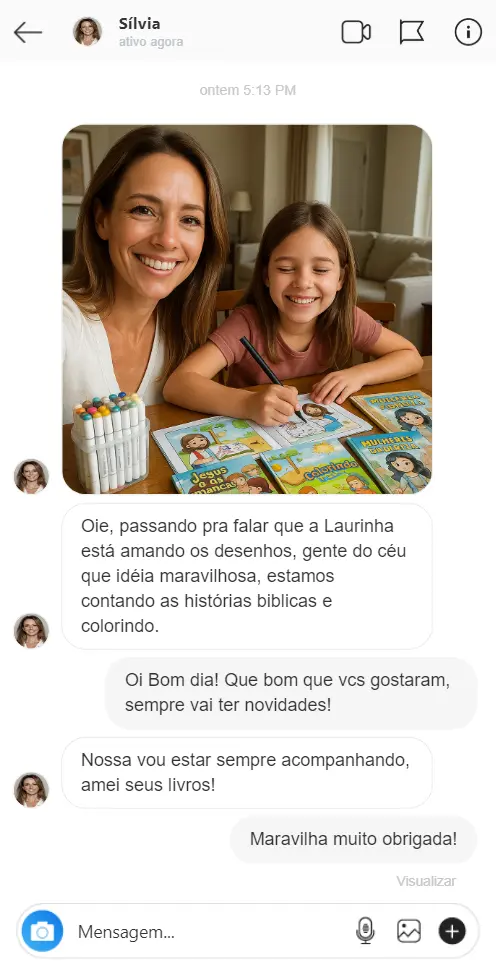Select the 'Oi Bom dia!' reply bubble
496x975 pixels.
(x=291, y=693)
